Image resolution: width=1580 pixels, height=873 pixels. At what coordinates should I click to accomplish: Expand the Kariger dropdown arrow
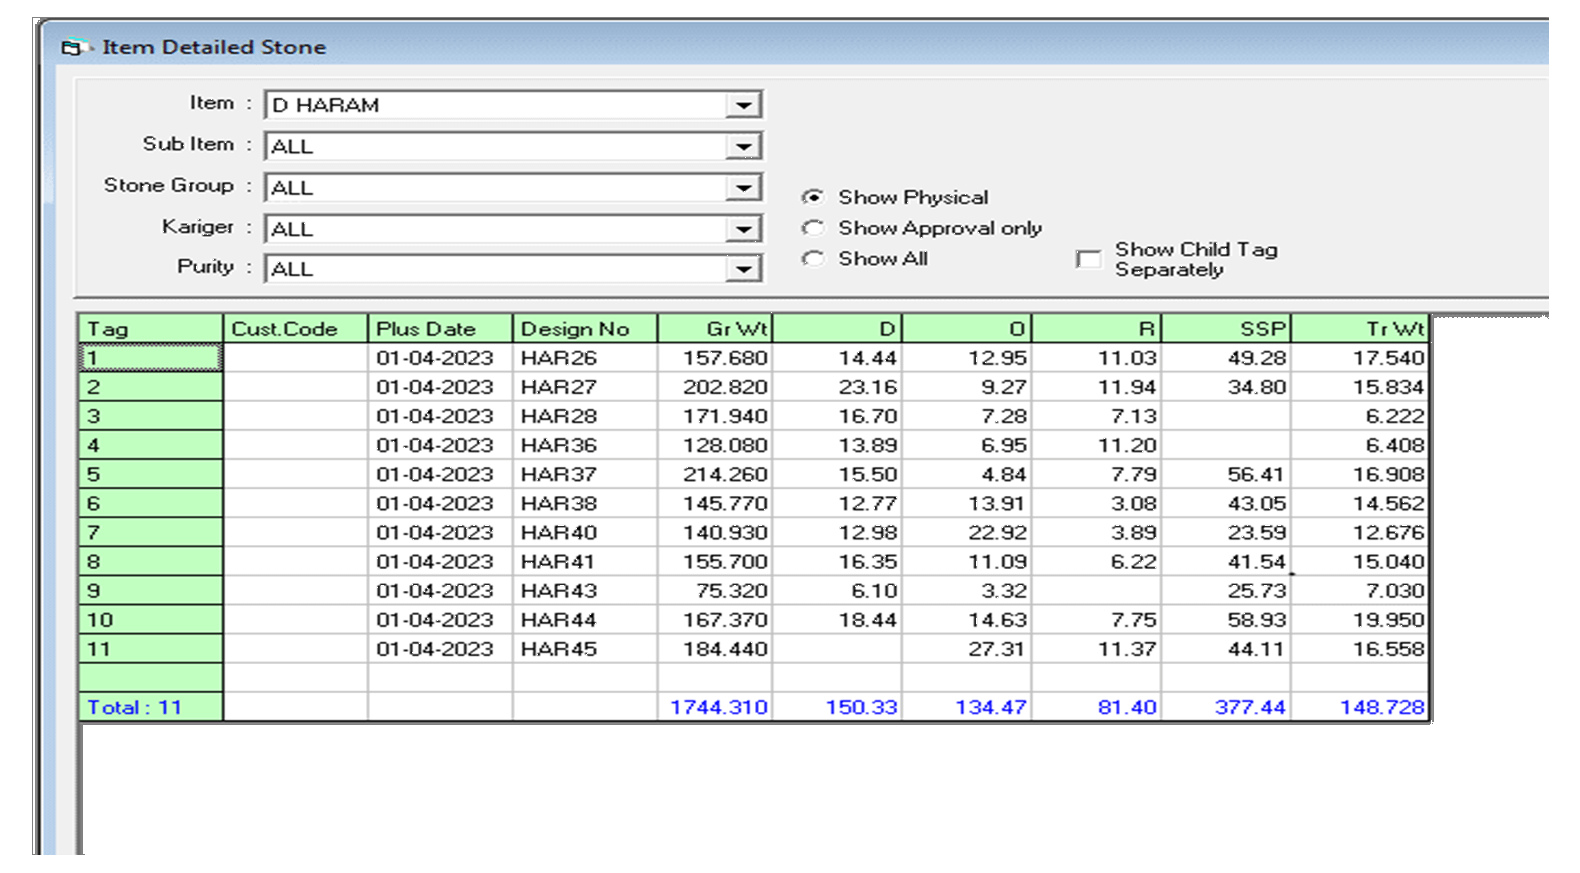[743, 229]
